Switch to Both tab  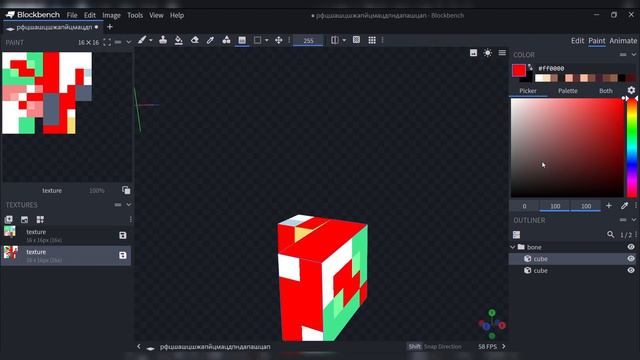(x=605, y=91)
